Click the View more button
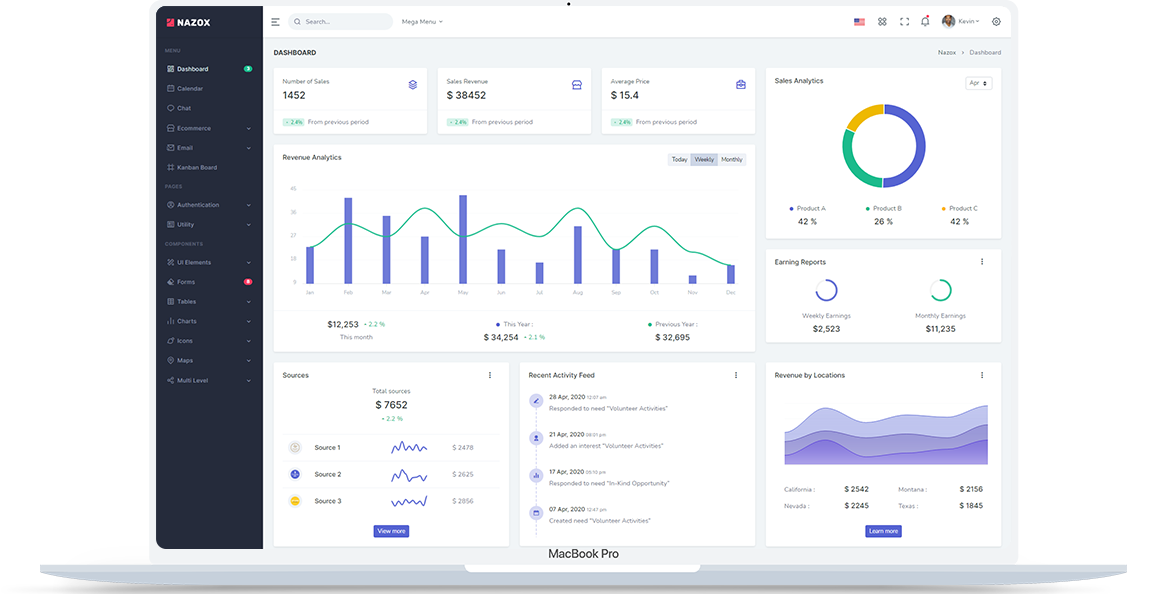This screenshot has height=594, width=1175. (x=391, y=531)
